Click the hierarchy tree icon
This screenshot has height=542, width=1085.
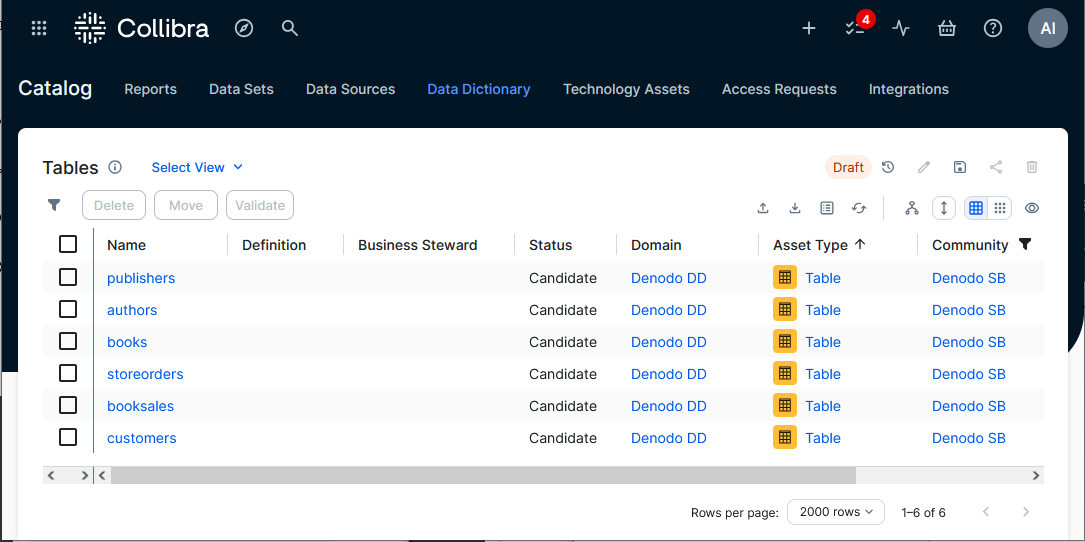pos(912,208)
